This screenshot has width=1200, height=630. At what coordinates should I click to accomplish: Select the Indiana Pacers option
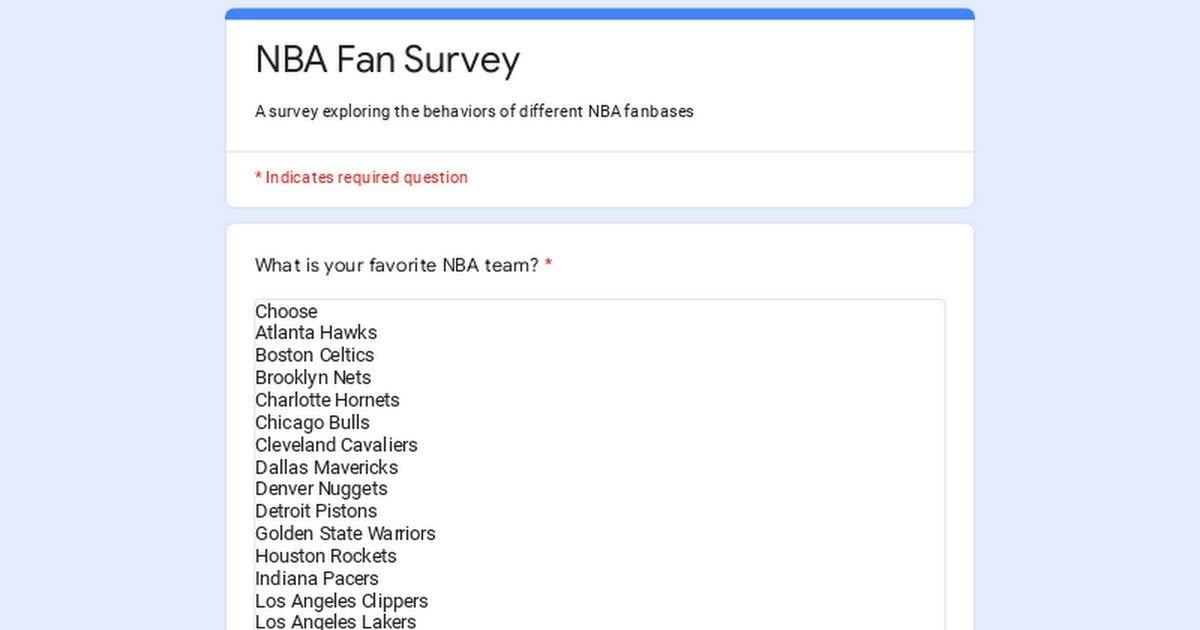[x=317, y=578]
